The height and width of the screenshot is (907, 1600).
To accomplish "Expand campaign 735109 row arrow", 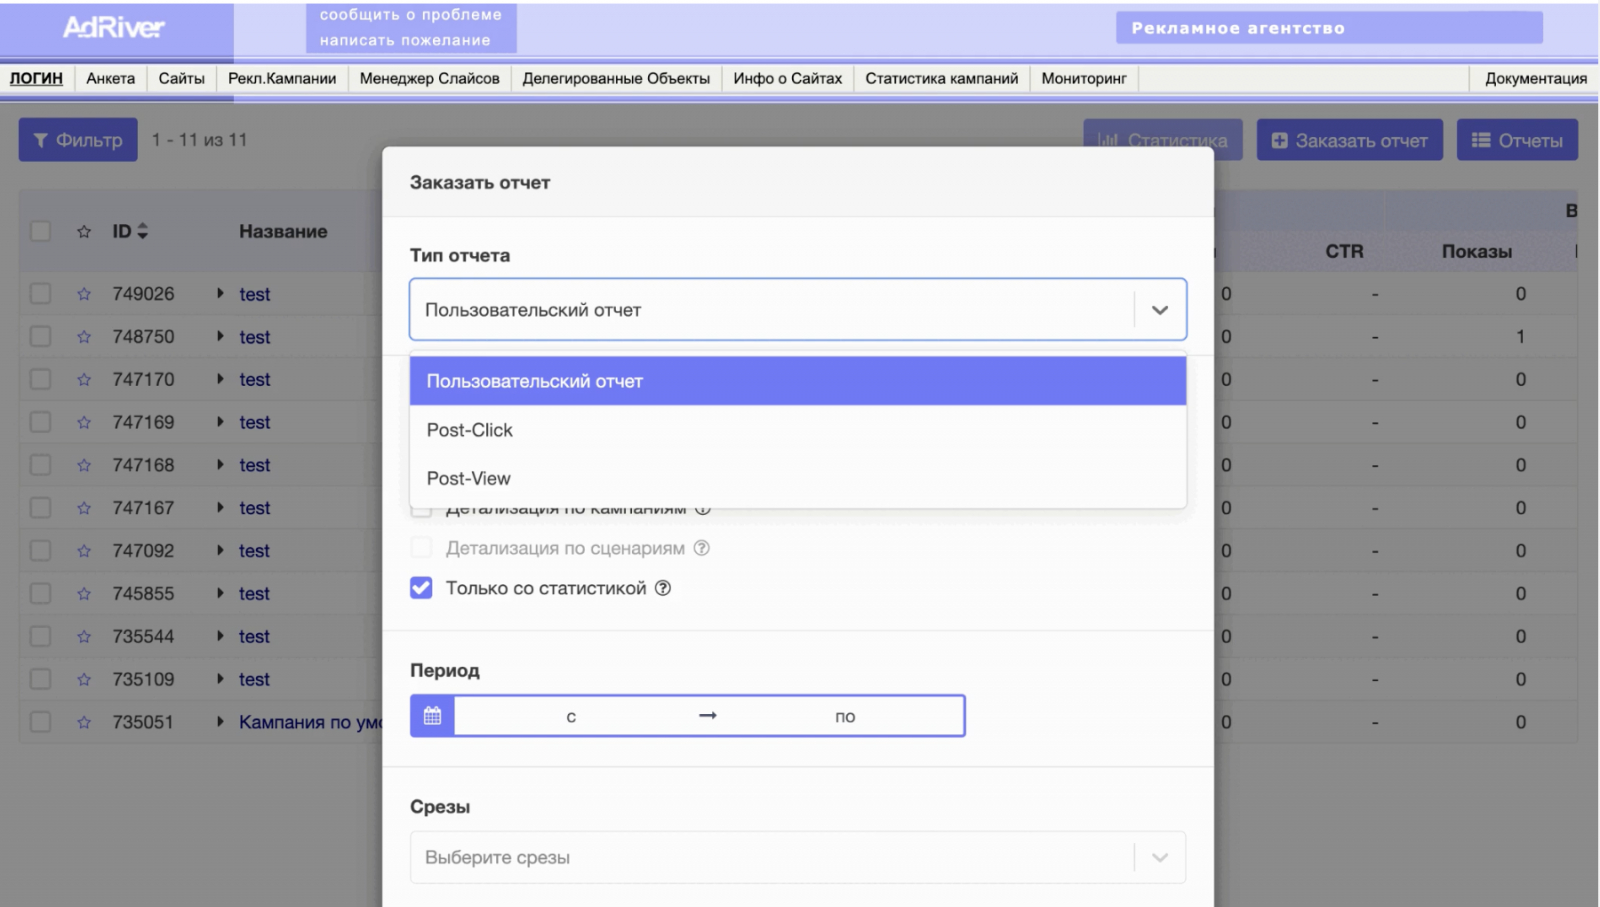I will click(220, 678).
